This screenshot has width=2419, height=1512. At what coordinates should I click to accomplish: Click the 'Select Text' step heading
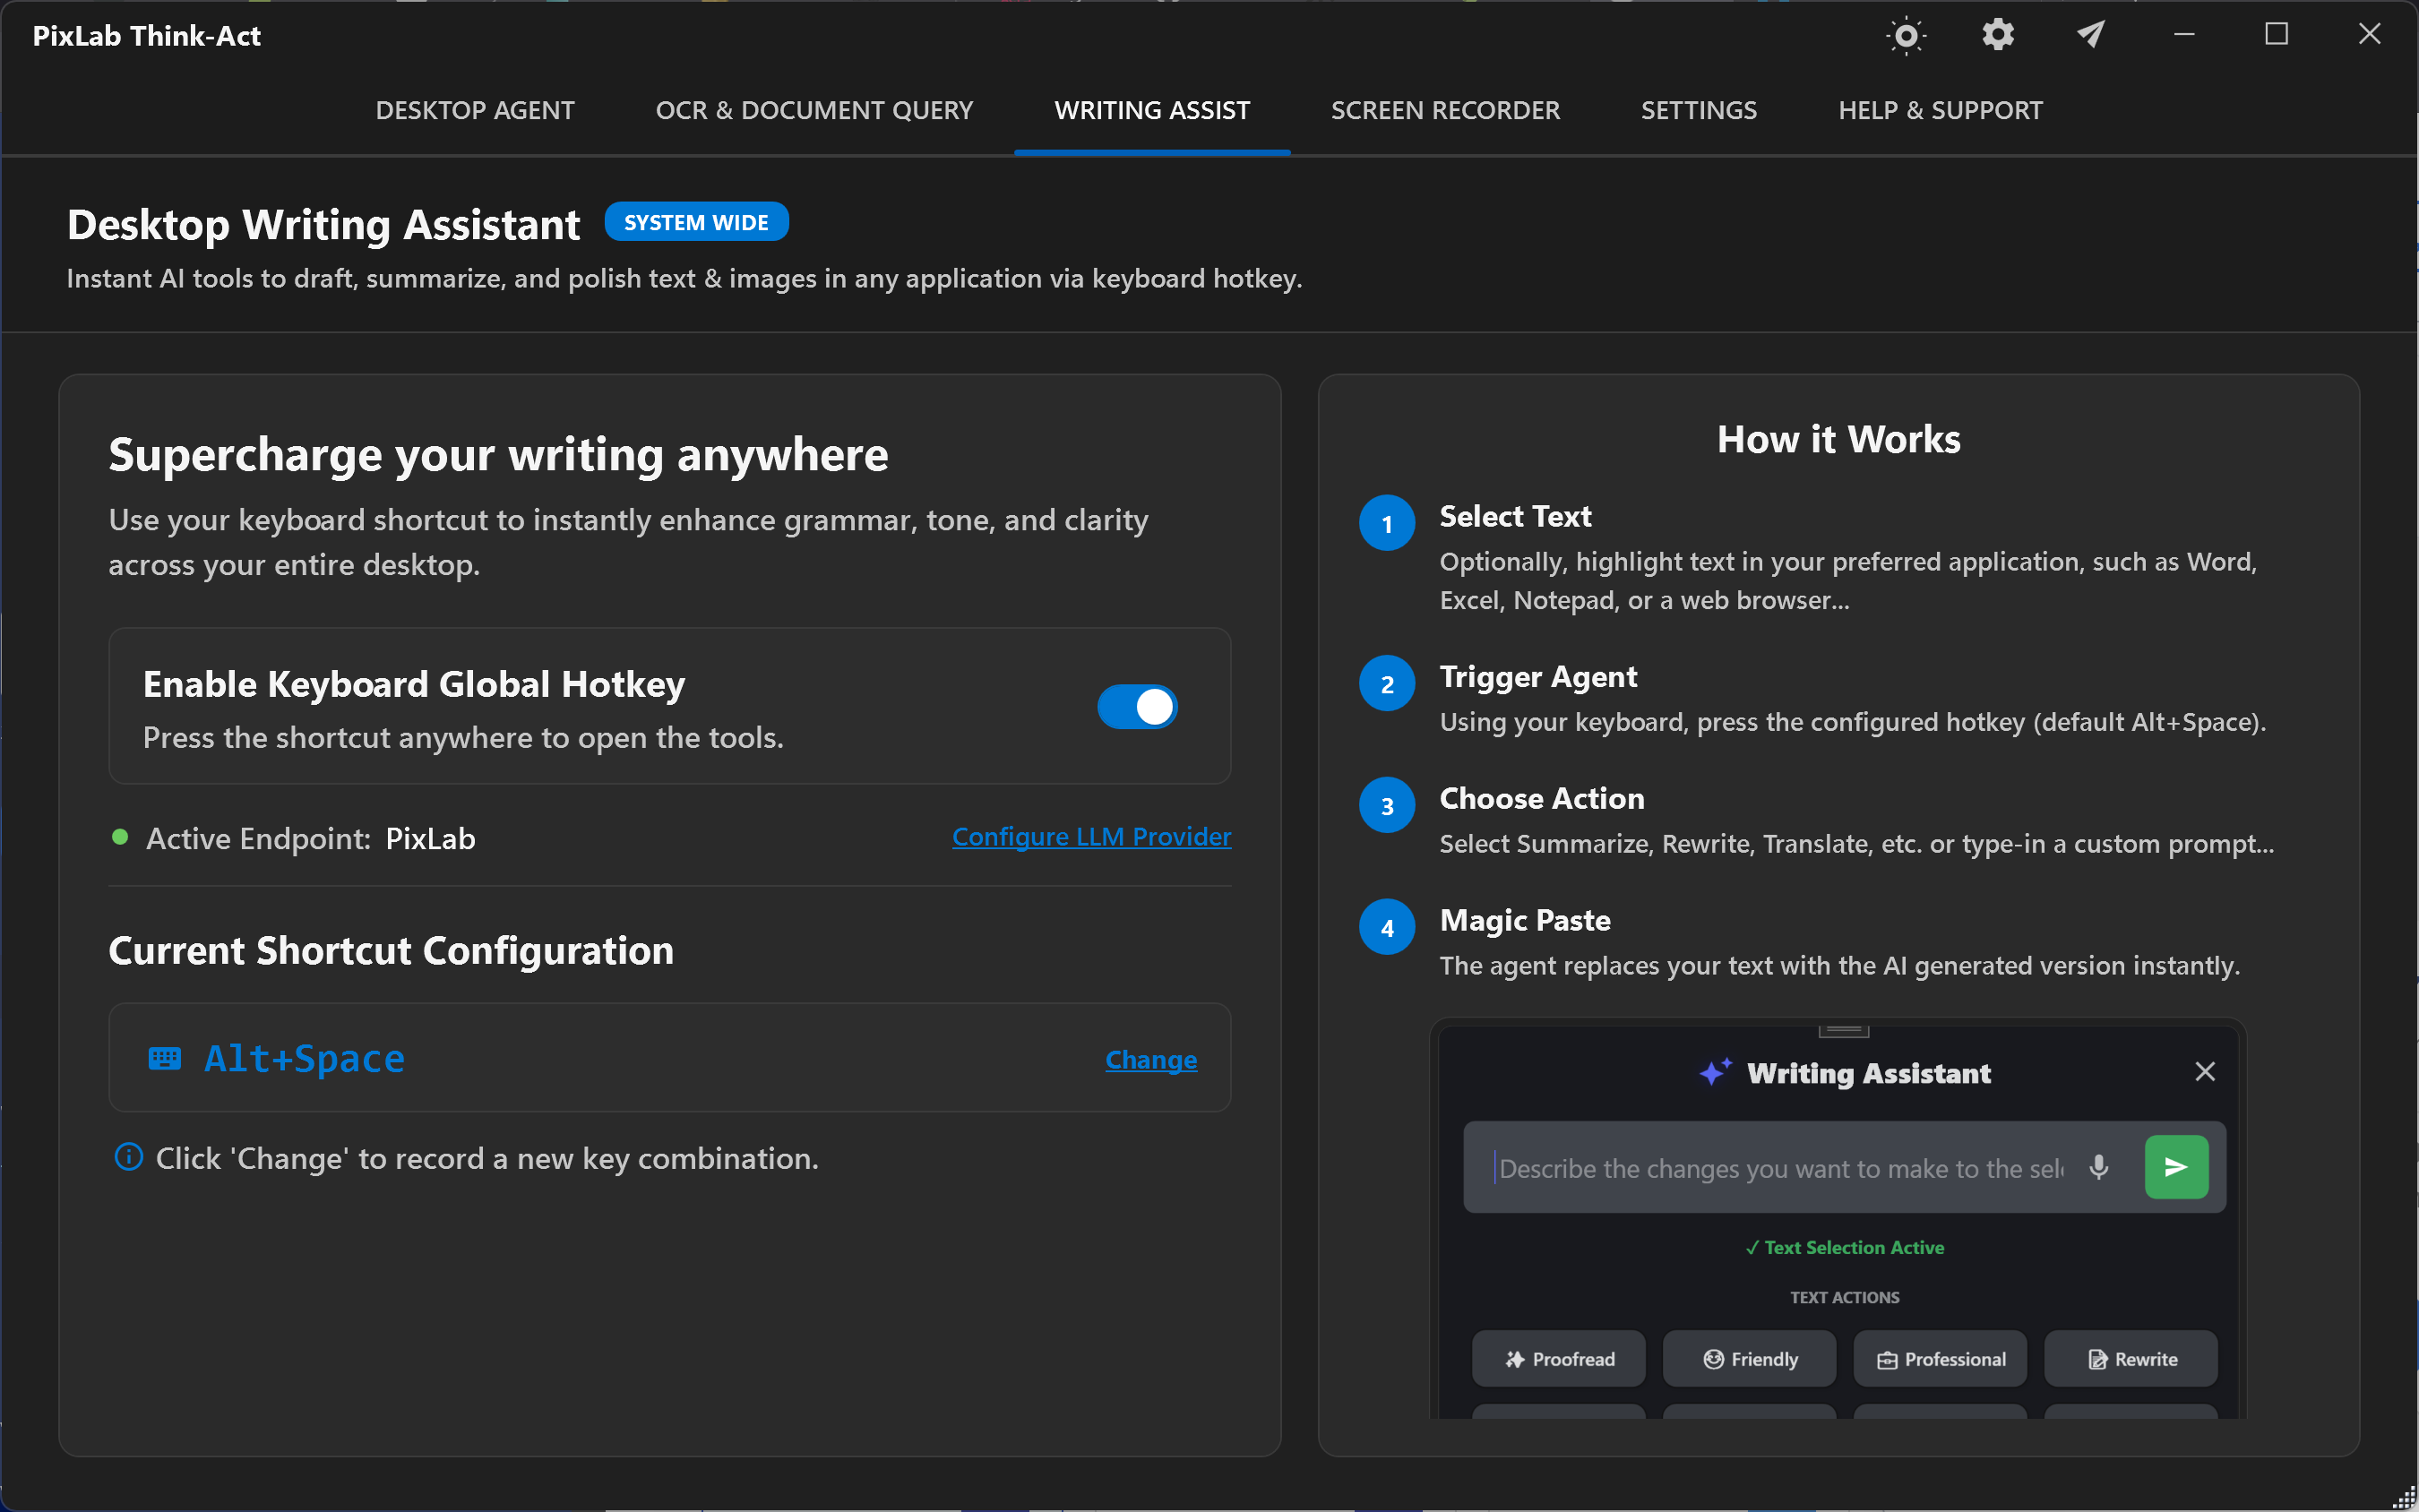1515,516
